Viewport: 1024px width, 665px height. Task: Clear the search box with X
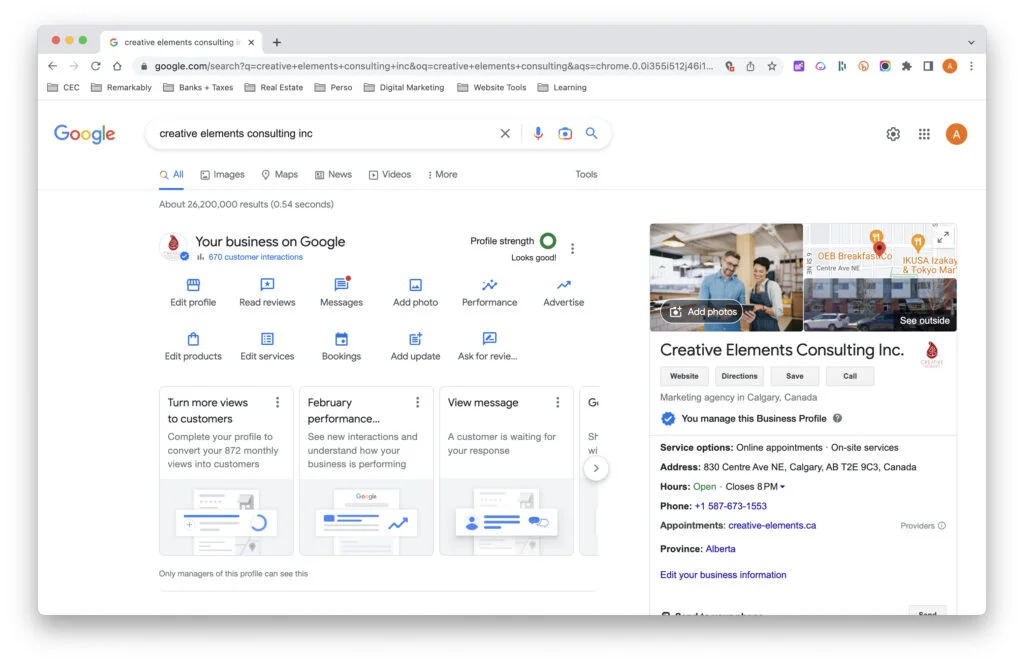coord(505,133)
